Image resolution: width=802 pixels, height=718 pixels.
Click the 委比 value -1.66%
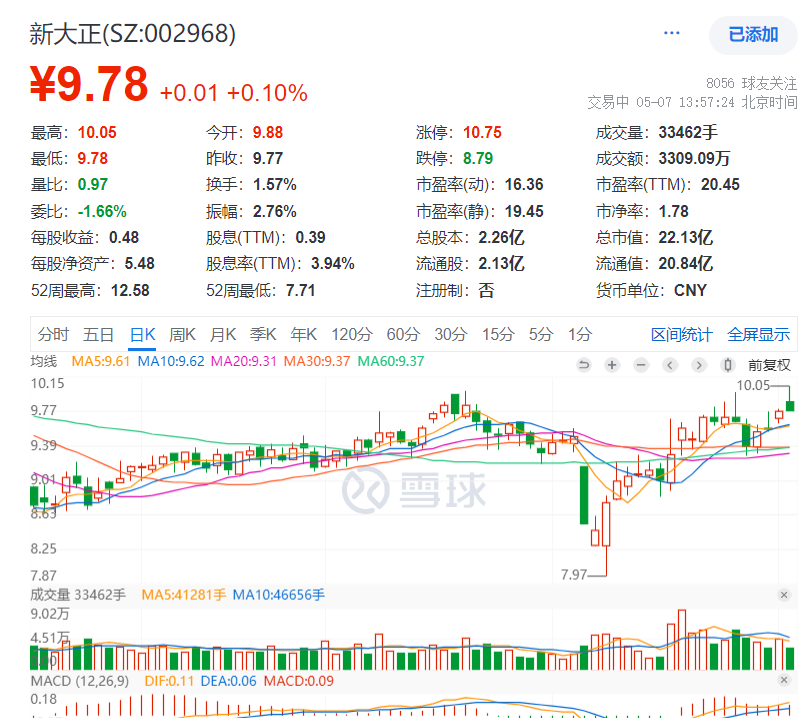102,212
